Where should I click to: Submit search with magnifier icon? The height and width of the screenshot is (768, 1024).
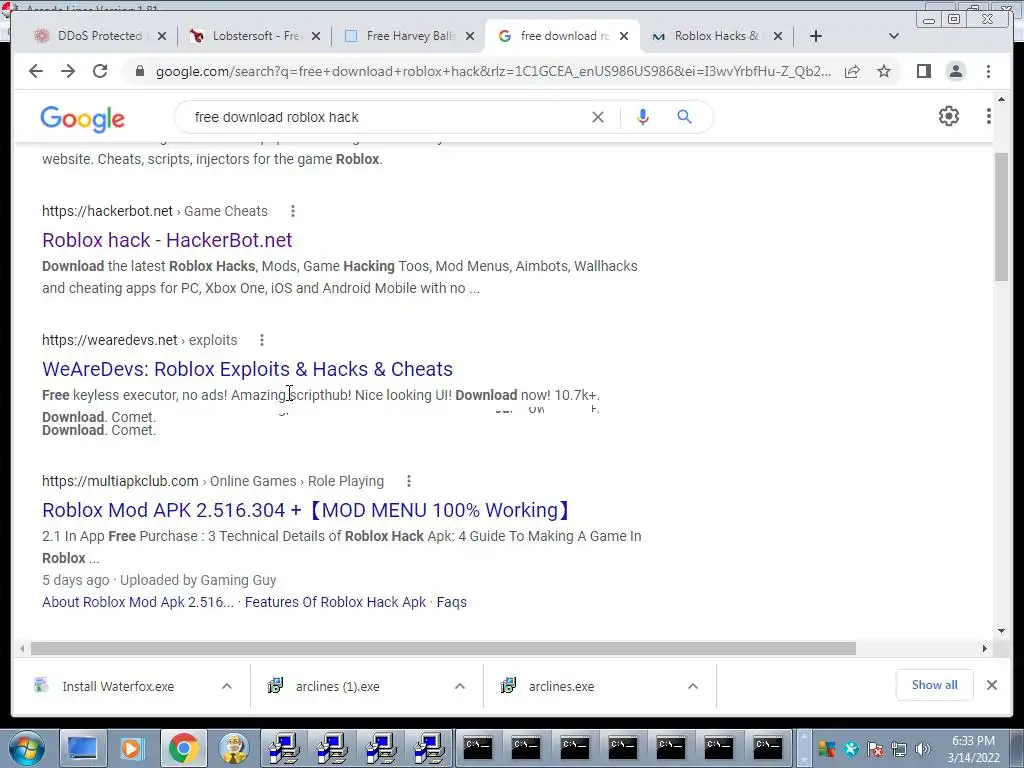684,117
